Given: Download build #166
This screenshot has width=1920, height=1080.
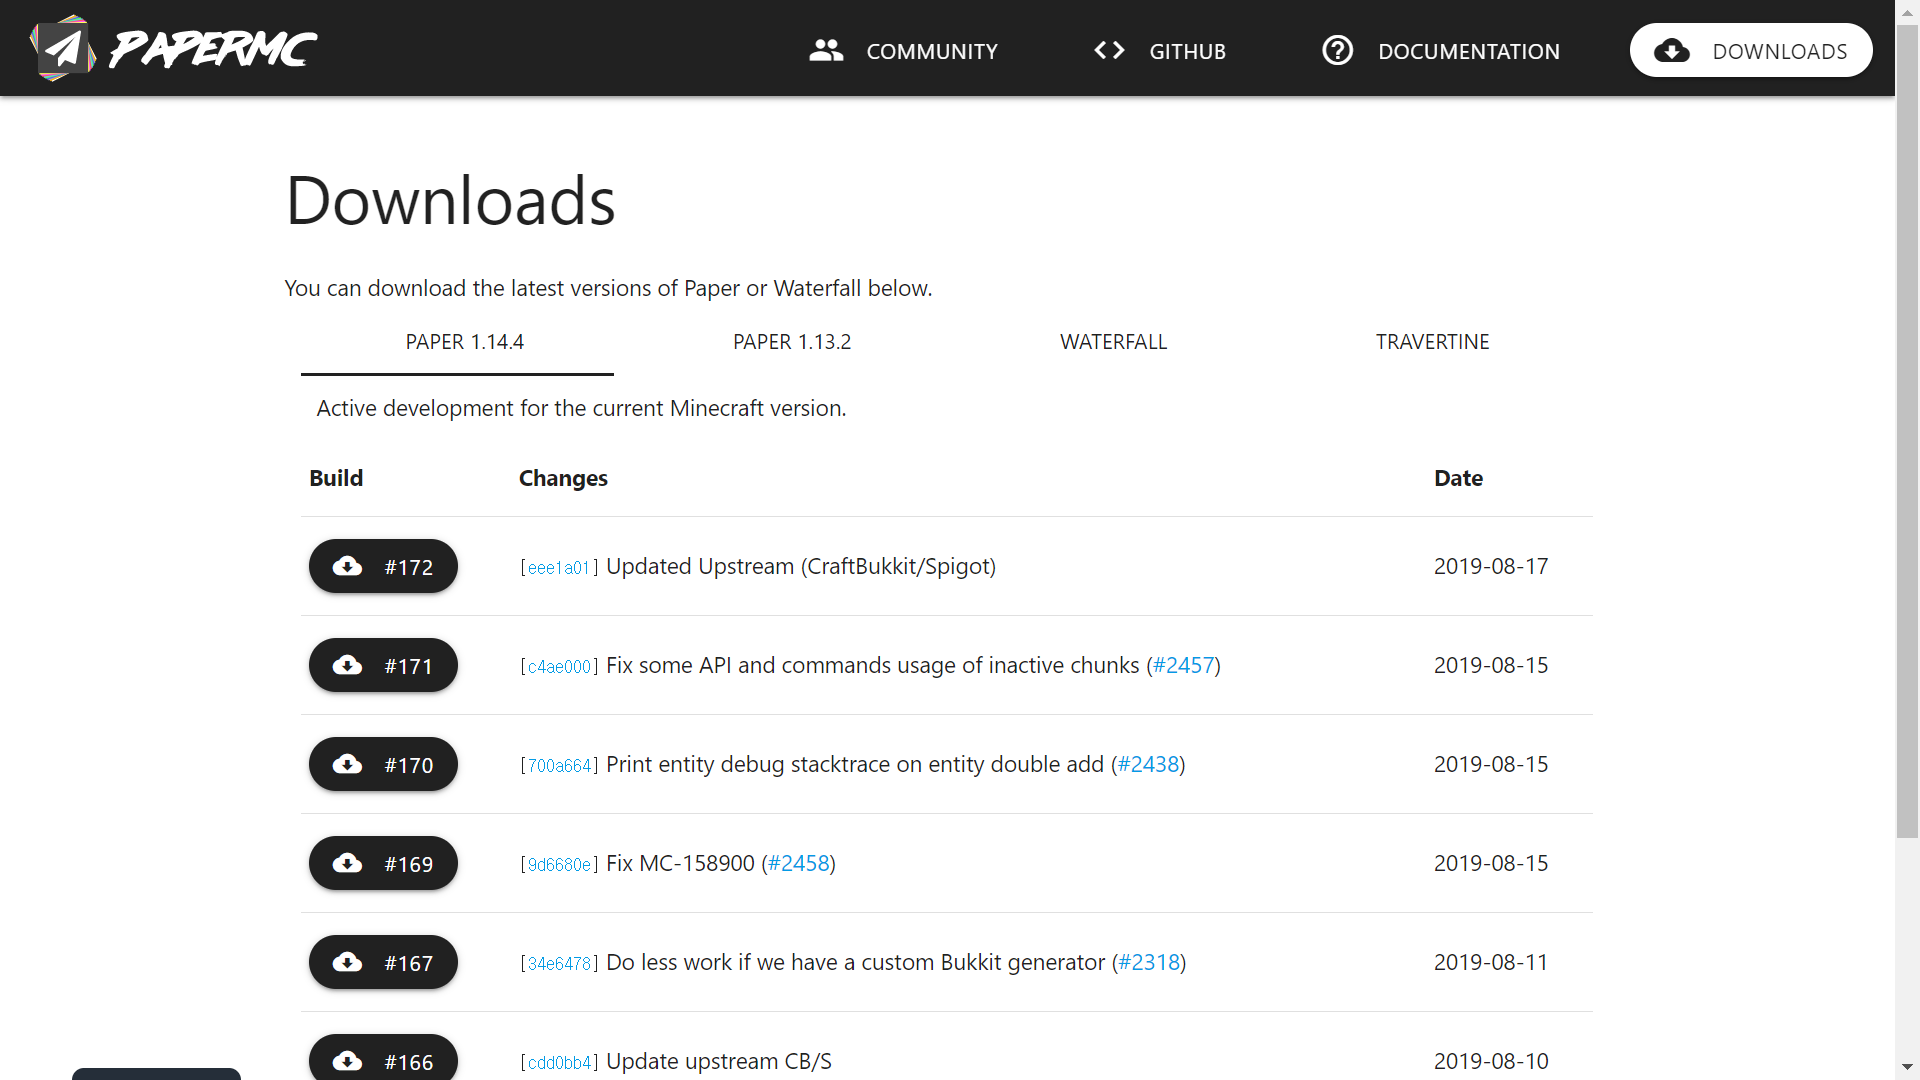Looking at the screenshot, I should click(x=383, y=1060).
